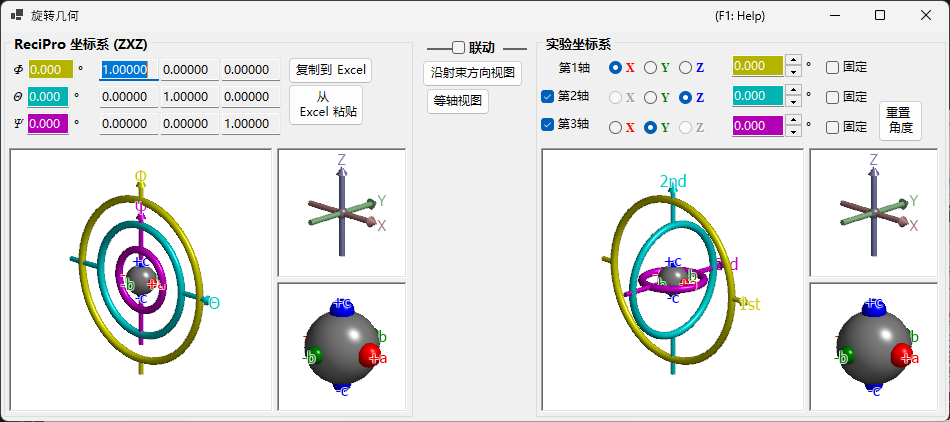
Task: Click the green -b marker on right sphere view
Action: (x=843, y=357)
